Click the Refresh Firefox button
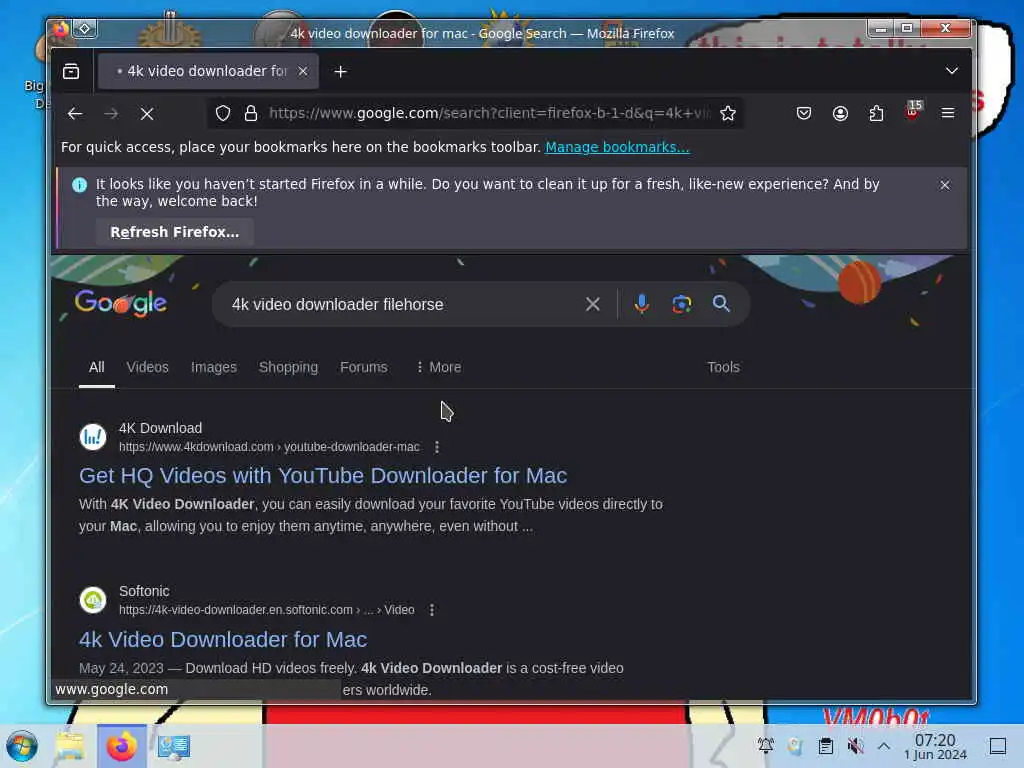Image resolution: width=1024 pixels, height=768 pixels. 174,232
